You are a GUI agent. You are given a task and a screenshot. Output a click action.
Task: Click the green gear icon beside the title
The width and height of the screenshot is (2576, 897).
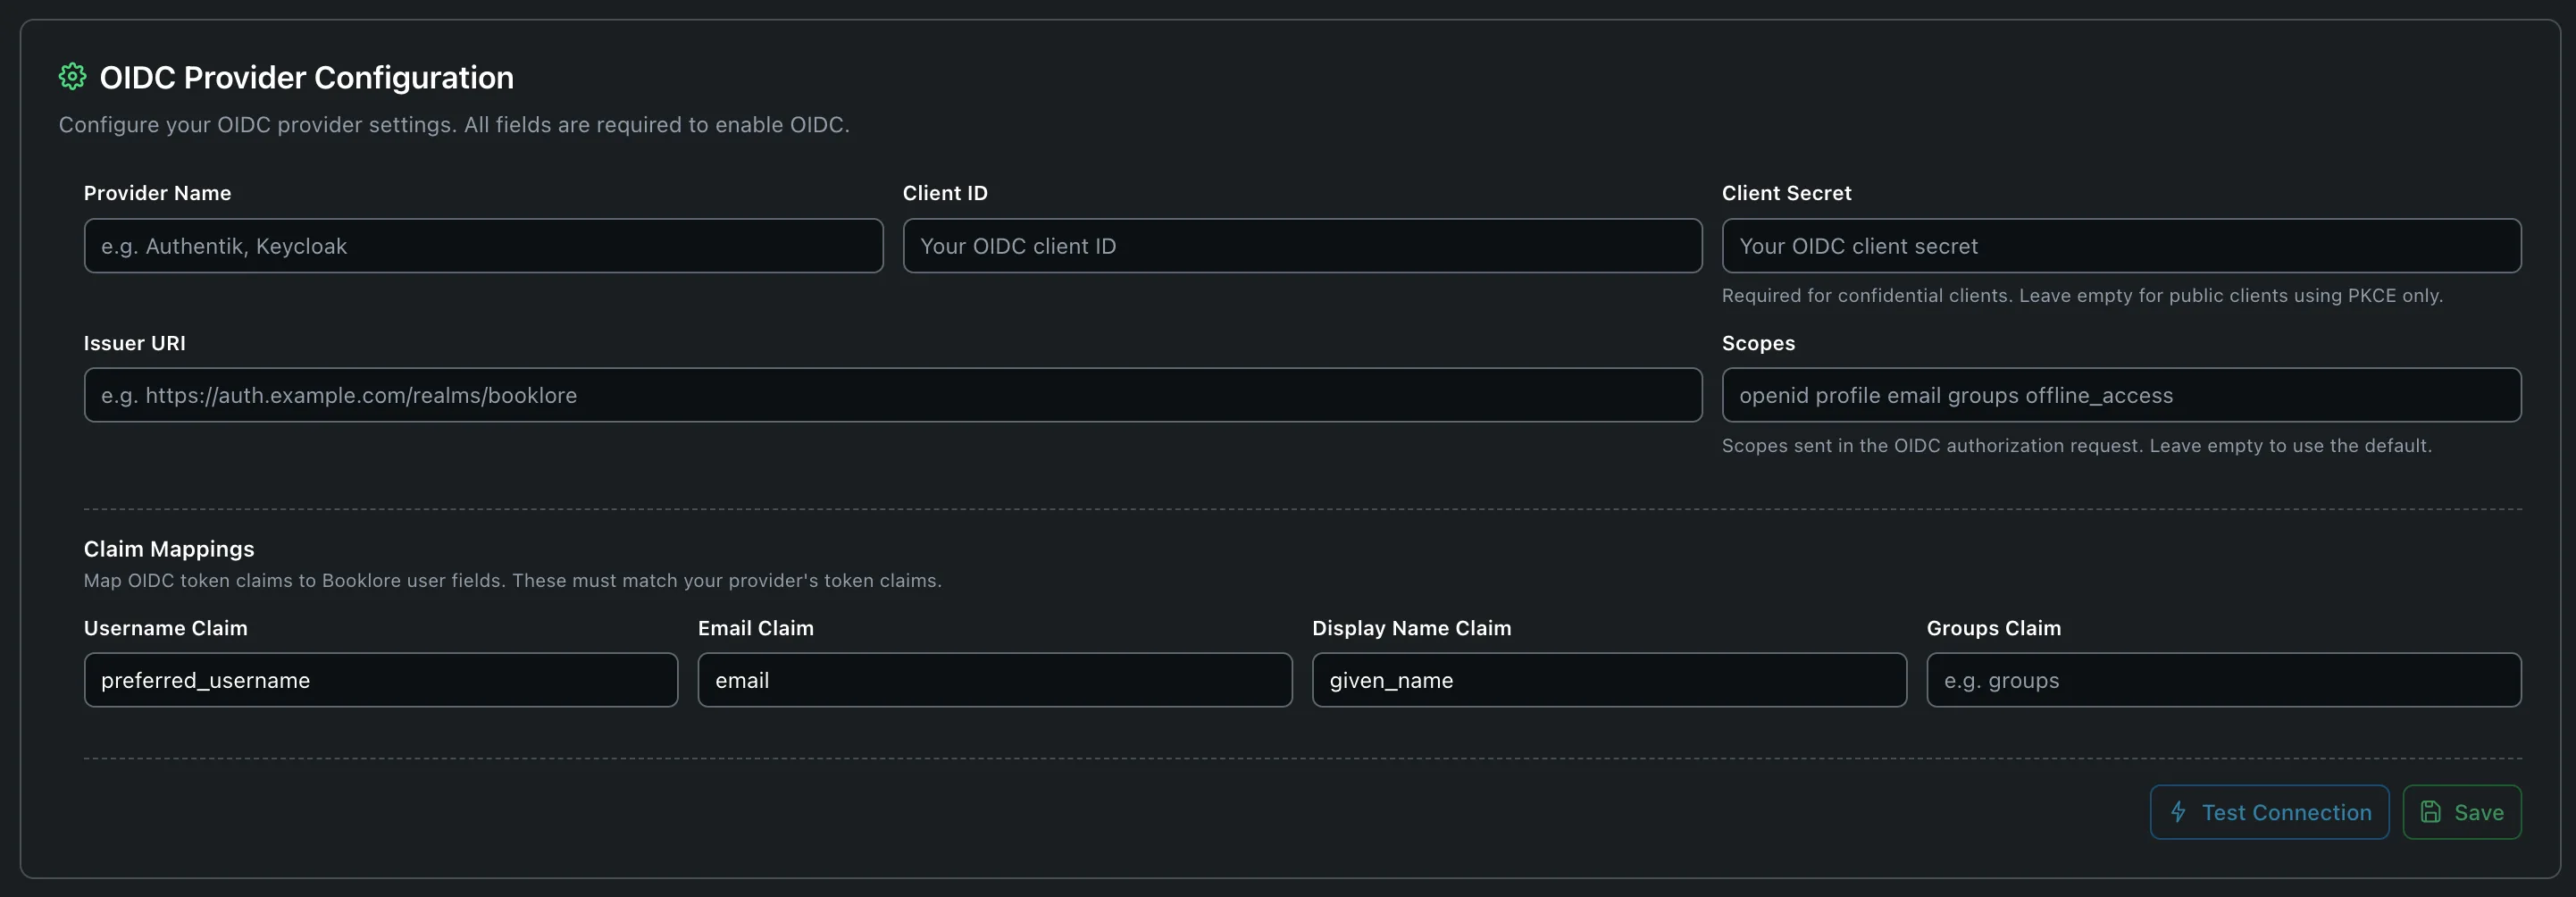[72, 76]
